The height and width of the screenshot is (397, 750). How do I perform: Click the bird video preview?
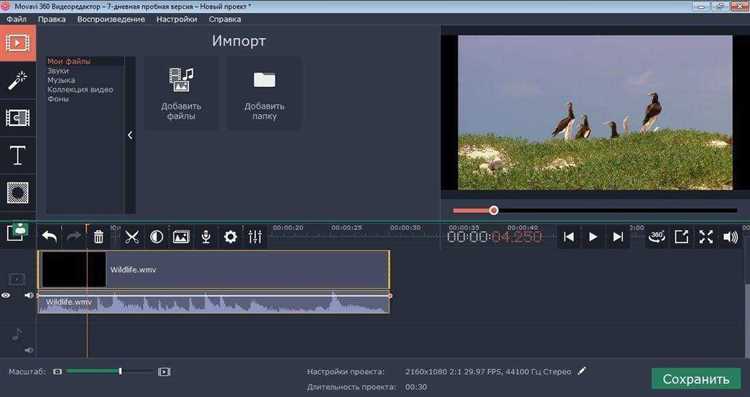coord(595,112)
